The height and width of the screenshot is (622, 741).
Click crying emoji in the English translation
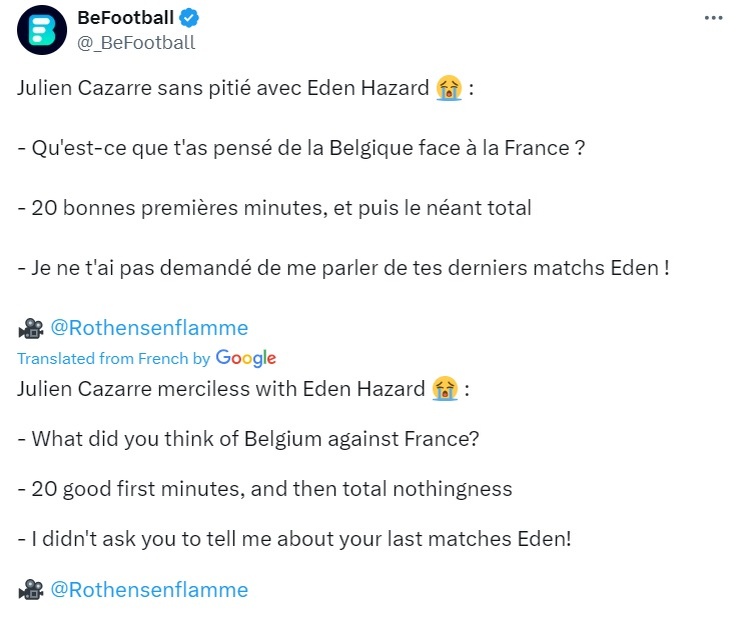pyautogui.click(x=445, y=388)
